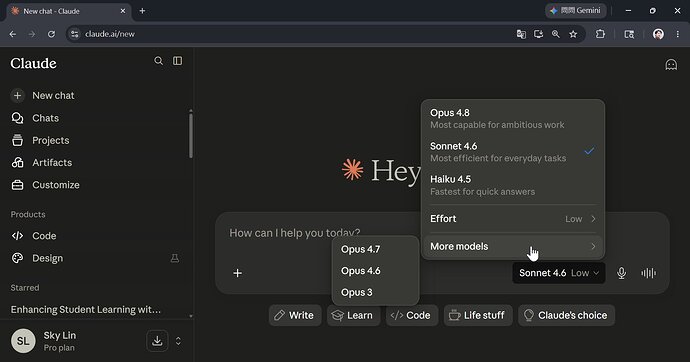Reload the page
Viewport: 690px width, 362px height.
[x=51, y=34]
